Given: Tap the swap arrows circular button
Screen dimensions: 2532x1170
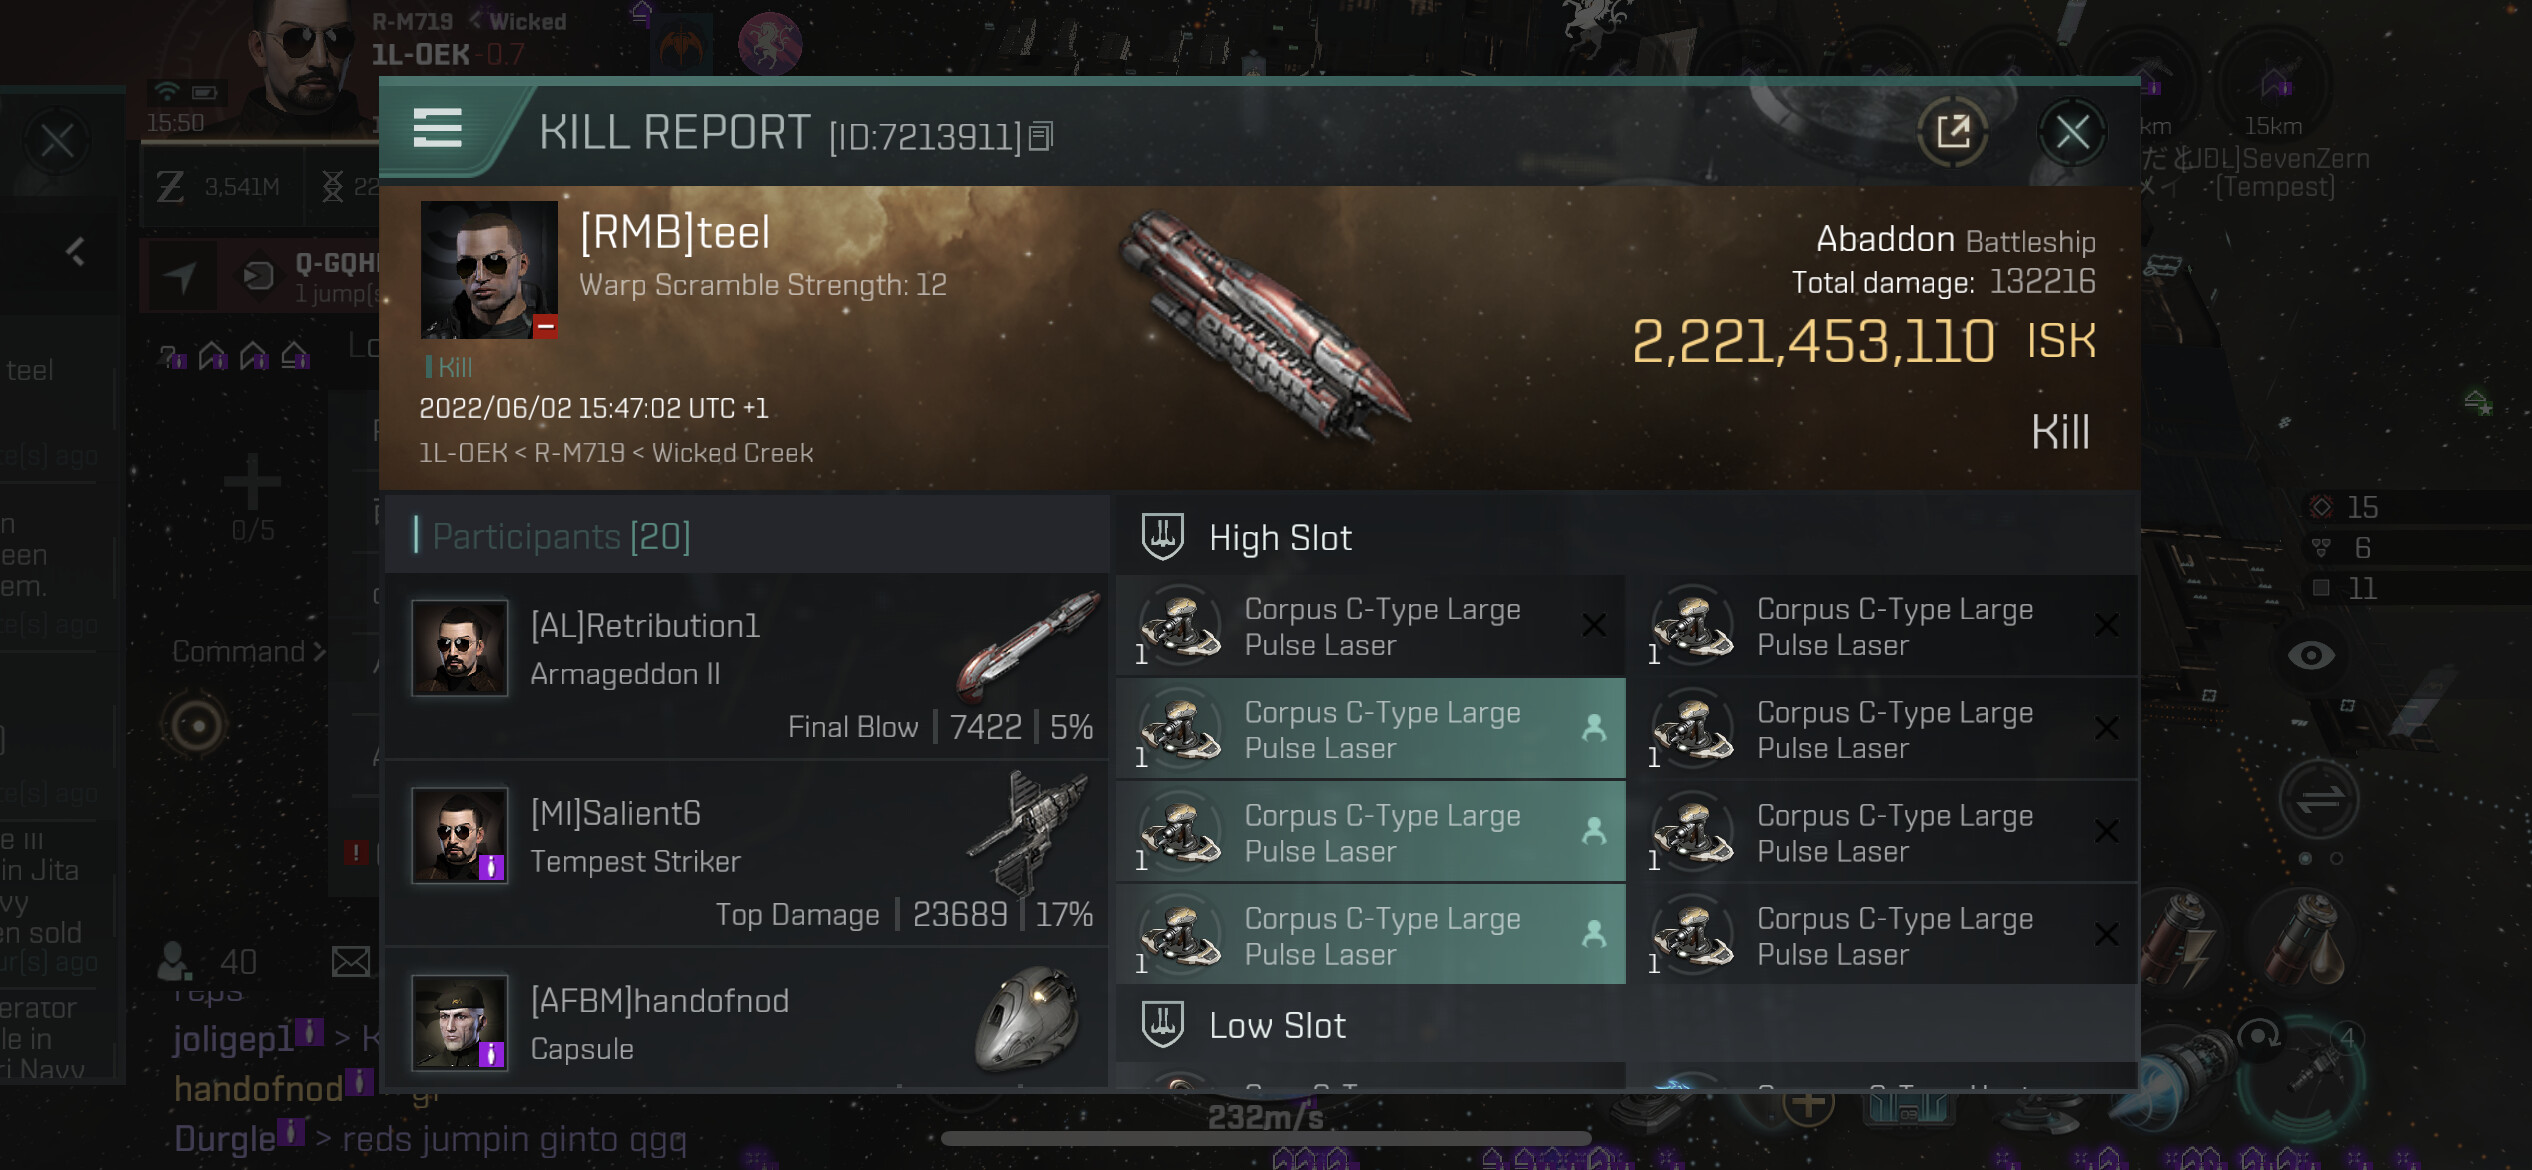Looking at the screenshot, I should click(2319, 799).
